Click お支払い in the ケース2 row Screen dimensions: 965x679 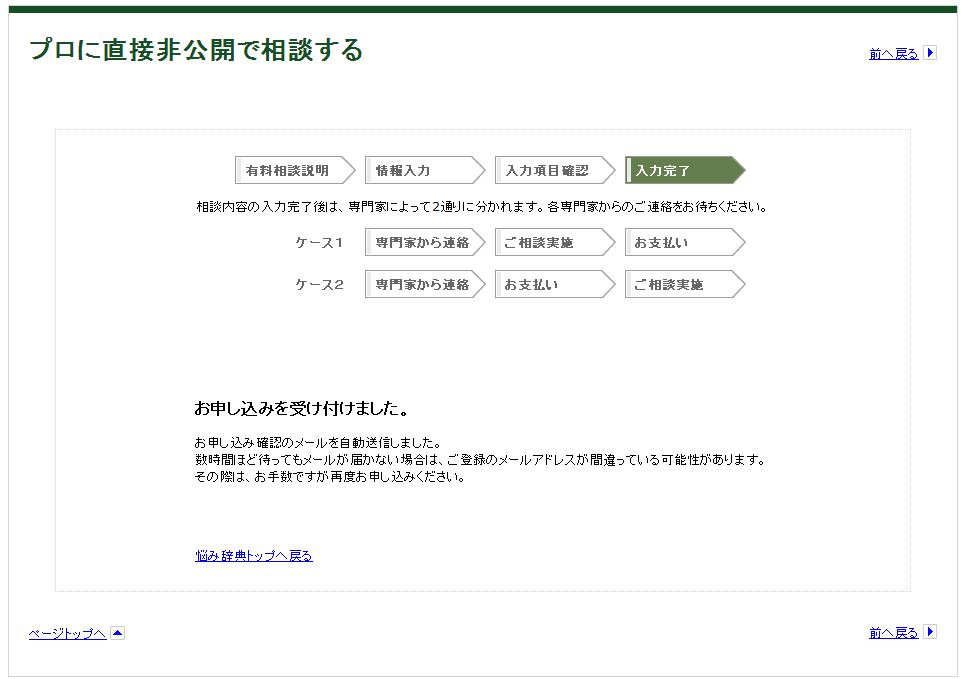click(x=555, y=284)
